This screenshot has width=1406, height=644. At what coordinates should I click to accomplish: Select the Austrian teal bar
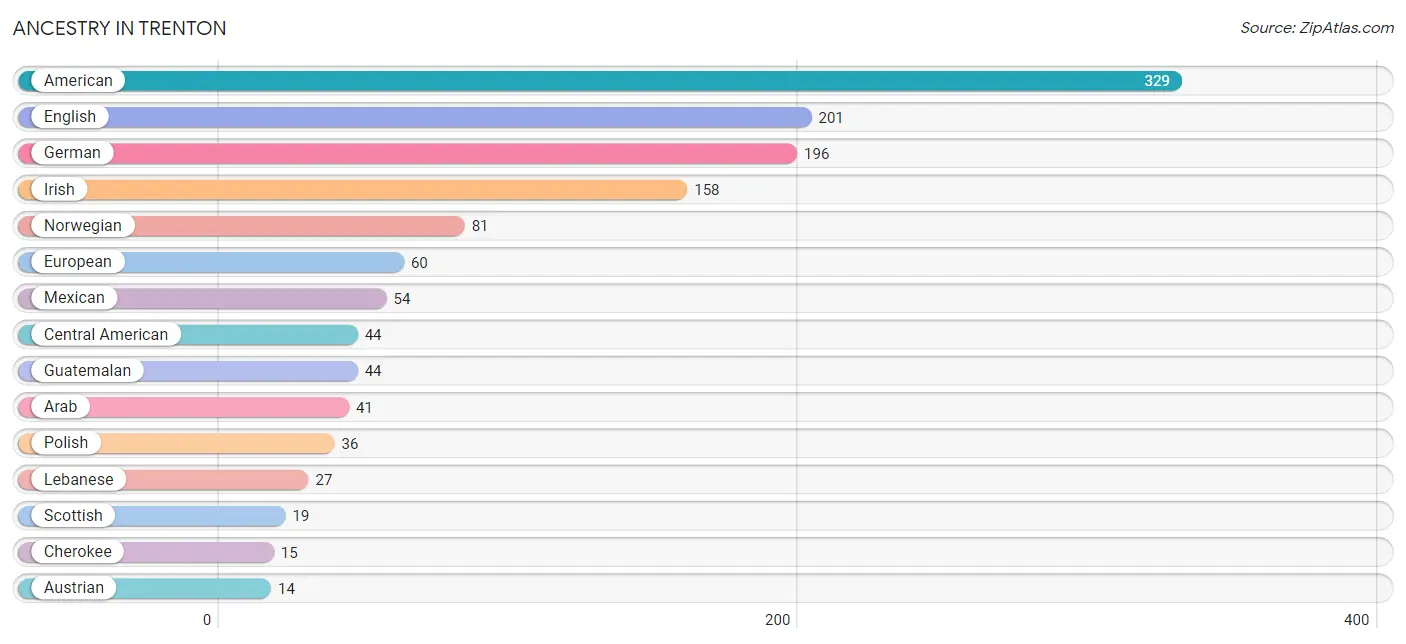[x=145, y=588]
